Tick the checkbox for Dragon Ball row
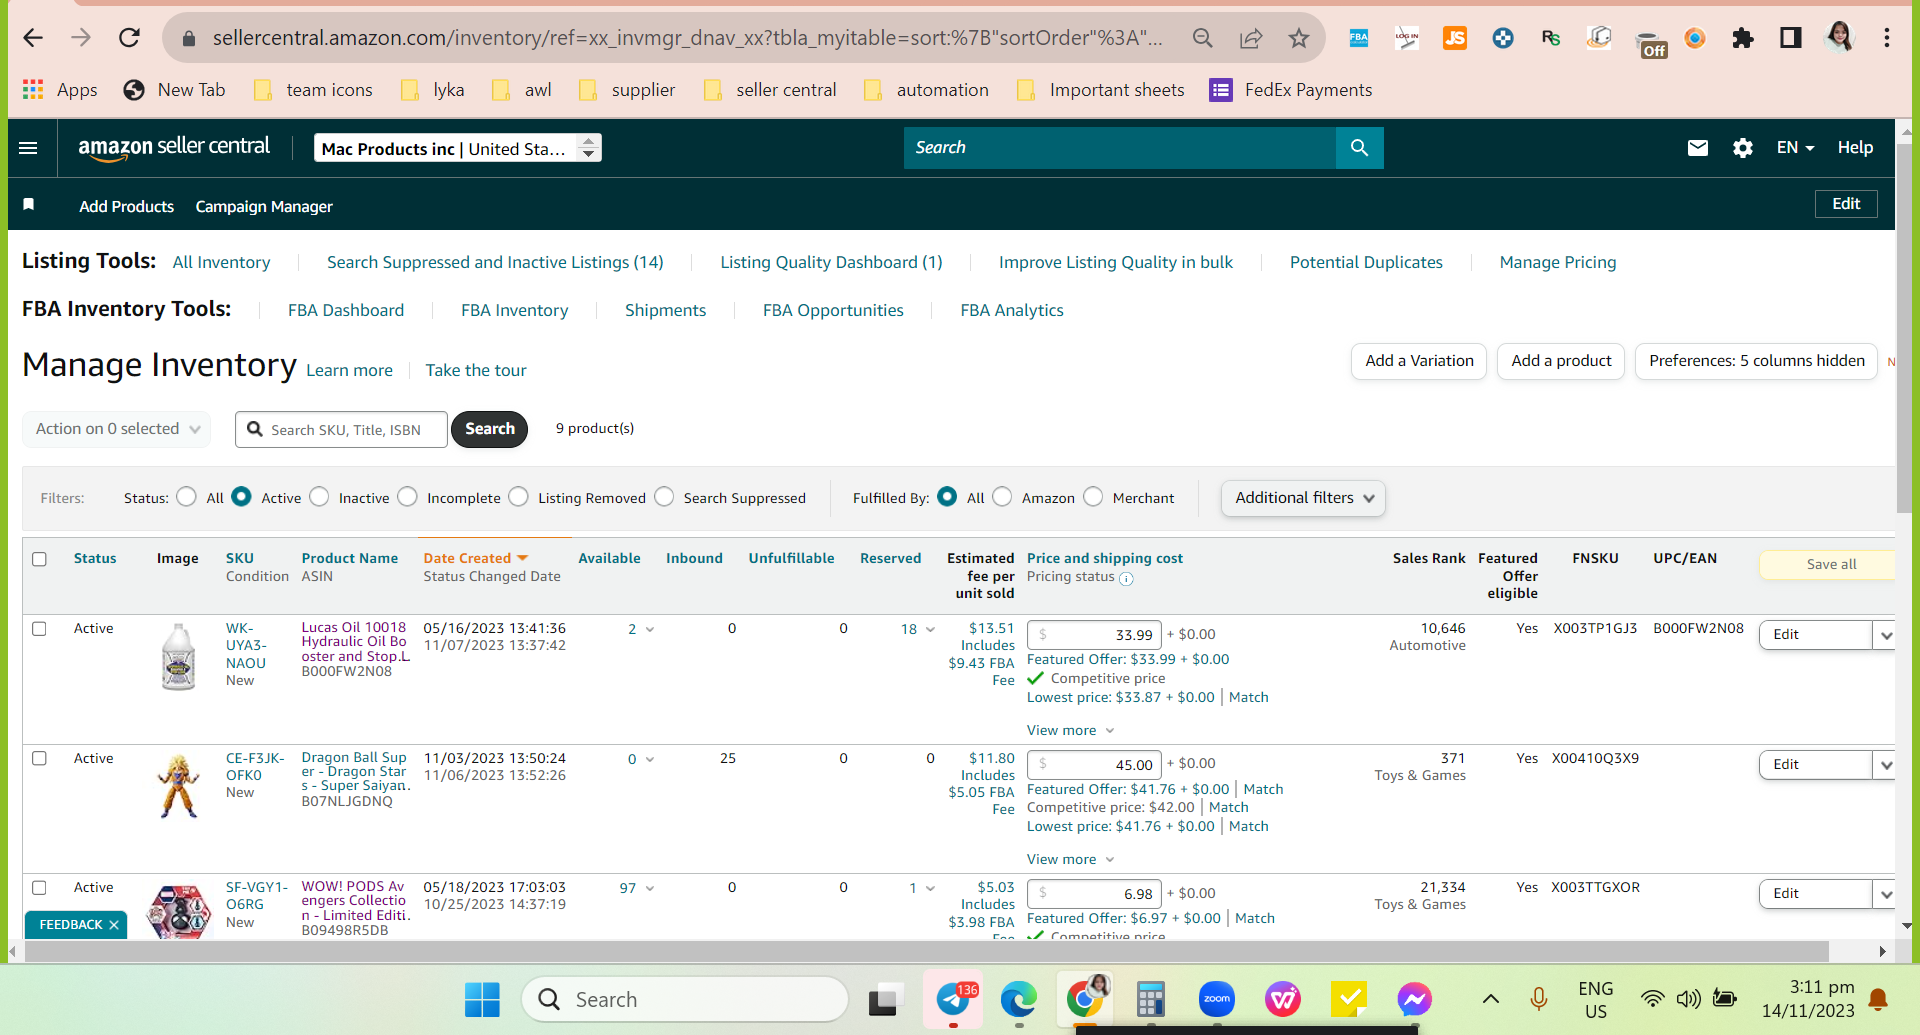Screen dimensions: 1920x1035 click(x=39, y=759)
